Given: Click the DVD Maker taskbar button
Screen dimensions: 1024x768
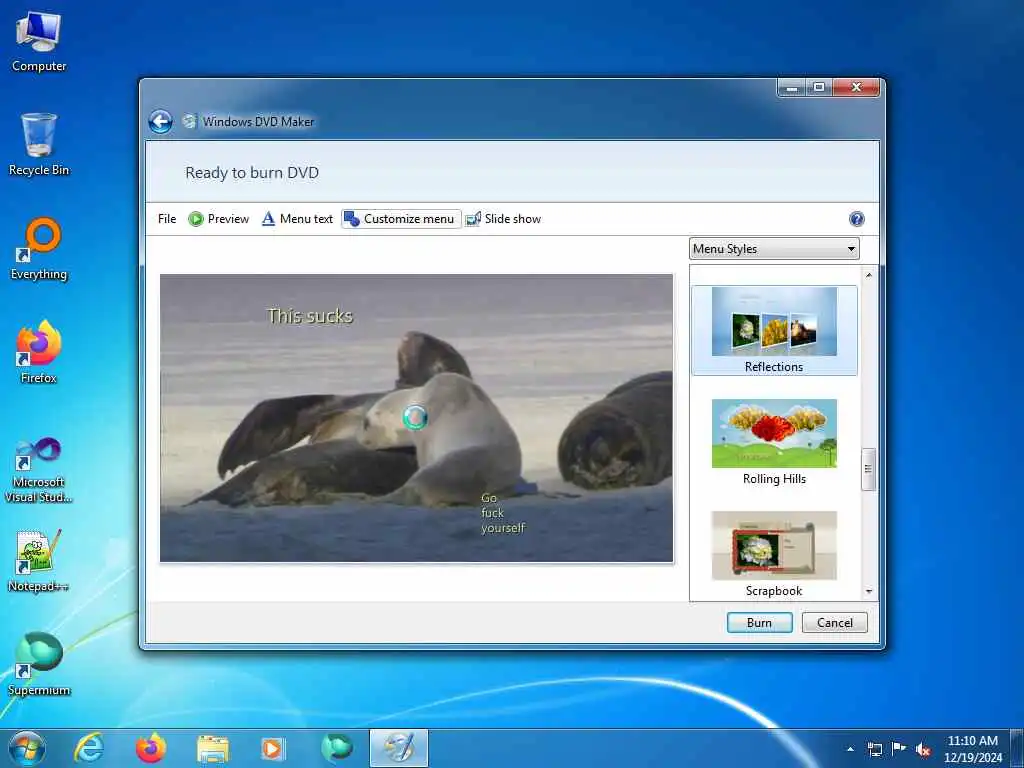Looking at the screenshot, I should pos(399,749).
